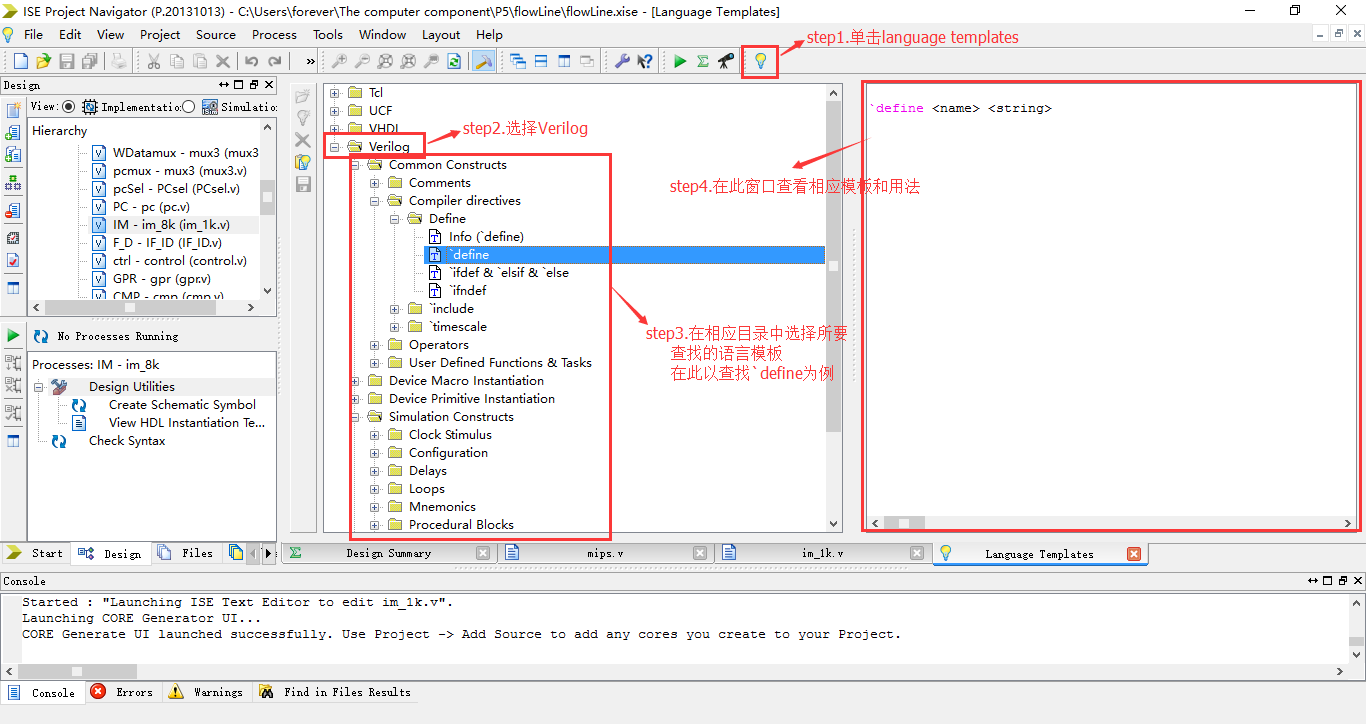This screenshot has width=1366, height=724.
Task: Select the `ifndef template item
Action: click(467, 291)
